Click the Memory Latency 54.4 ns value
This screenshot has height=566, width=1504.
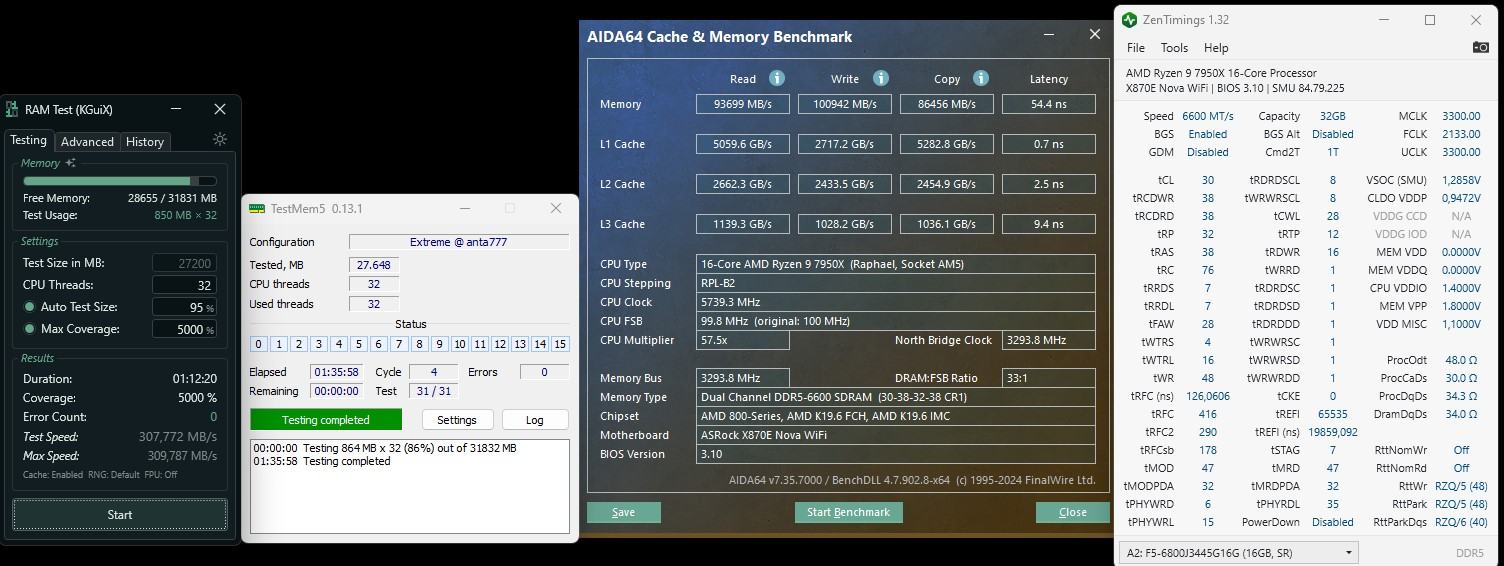[x=1049, y=104]
